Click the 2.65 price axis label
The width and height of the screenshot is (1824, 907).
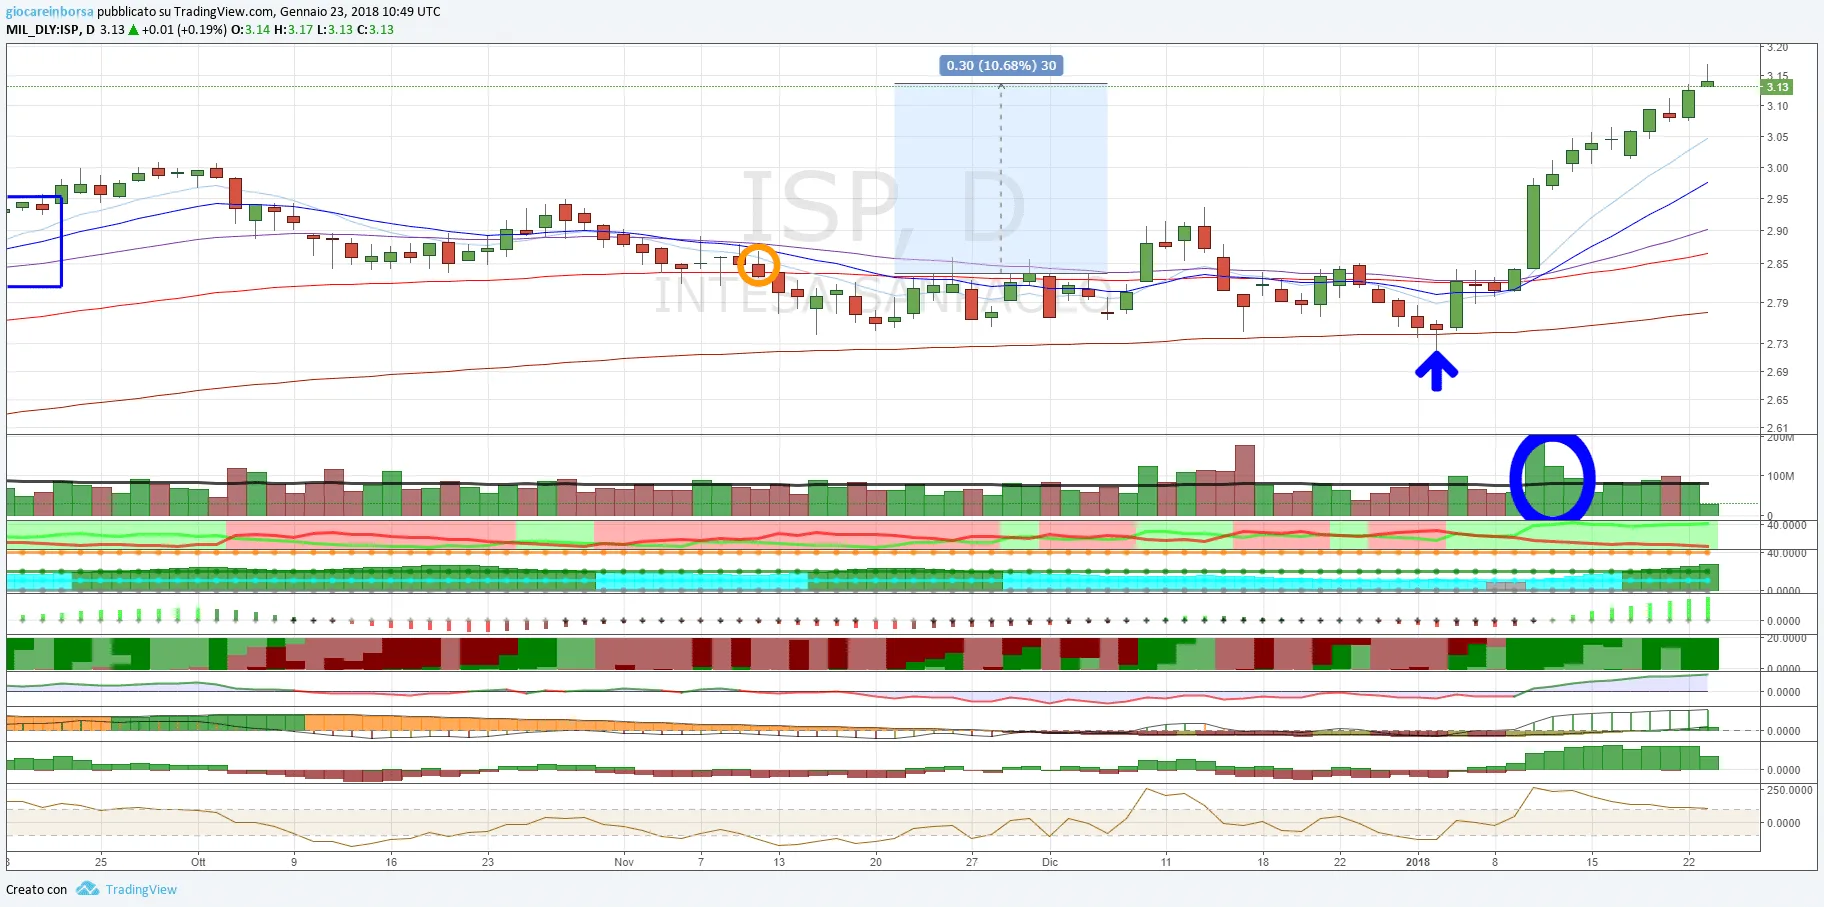(x=1777, y=400)
